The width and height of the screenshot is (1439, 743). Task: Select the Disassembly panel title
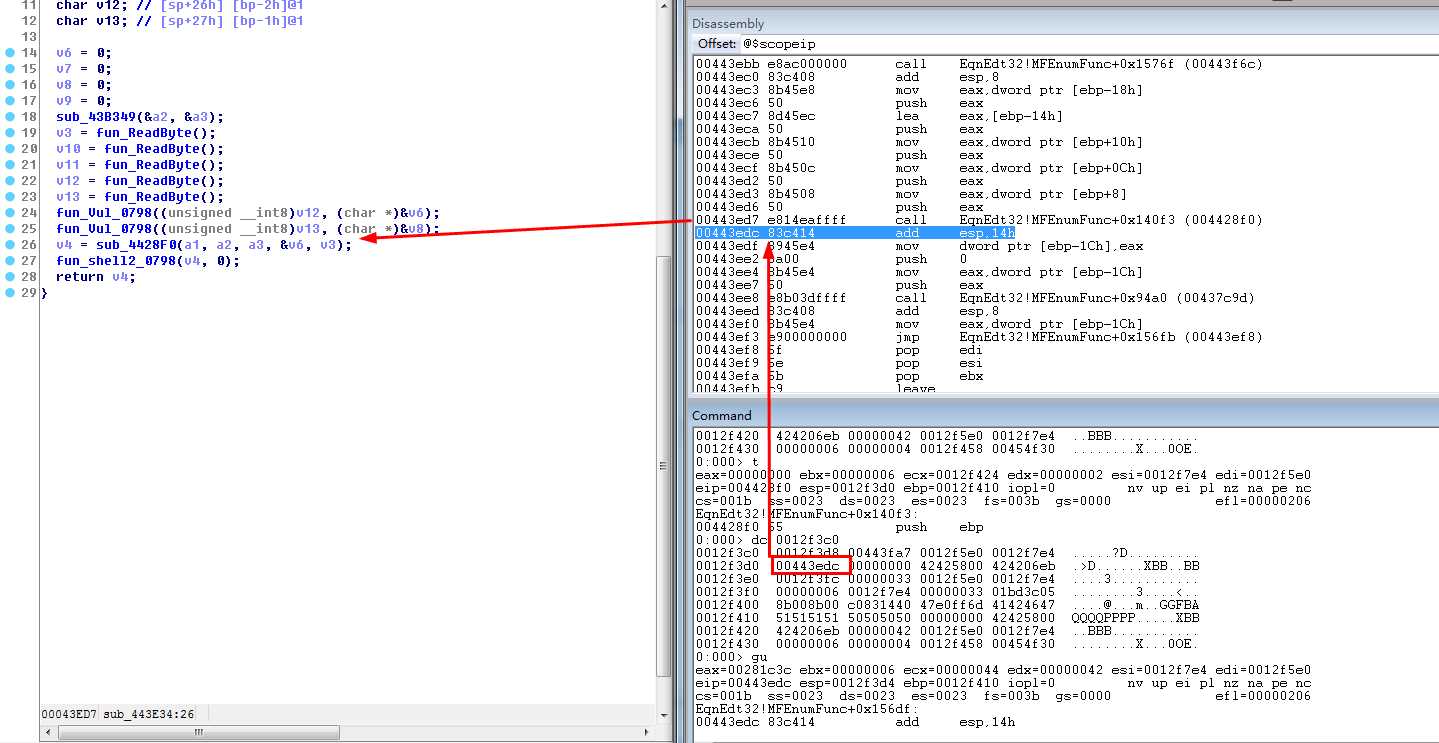pos(730,23)
